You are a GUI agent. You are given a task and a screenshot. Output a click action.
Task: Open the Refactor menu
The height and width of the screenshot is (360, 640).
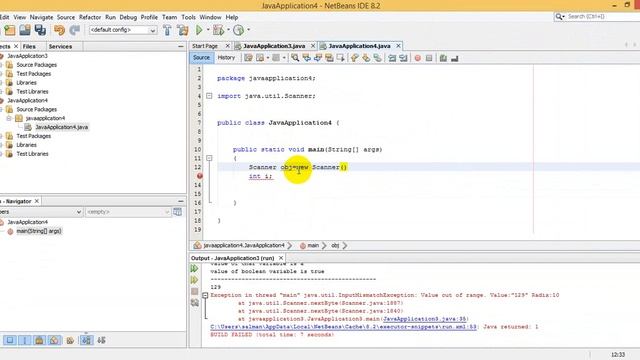(90, 17)
